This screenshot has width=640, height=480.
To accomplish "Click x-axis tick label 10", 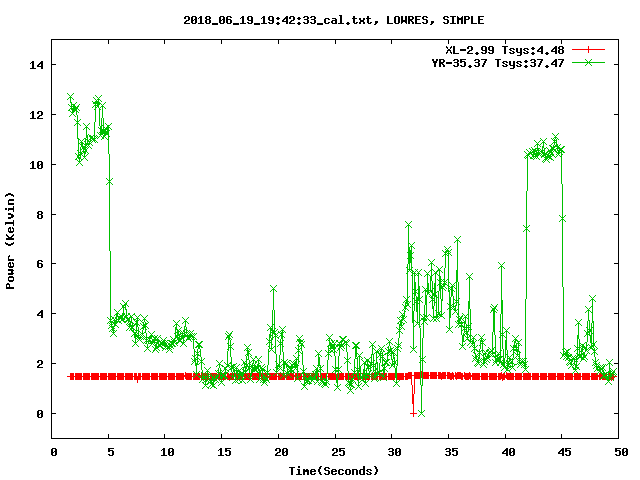I will click(167, 452).
